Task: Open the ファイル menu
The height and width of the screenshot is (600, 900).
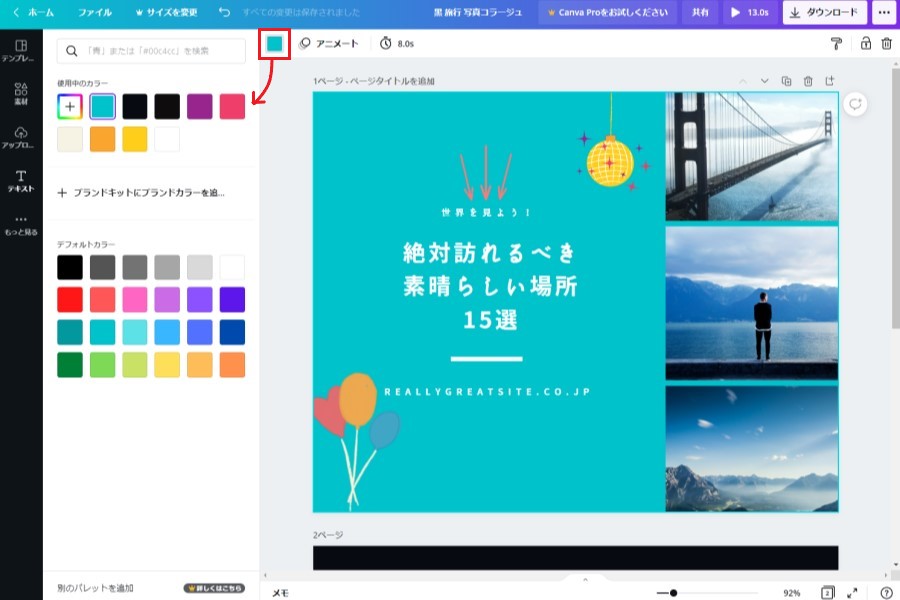Action: point(95,13)
